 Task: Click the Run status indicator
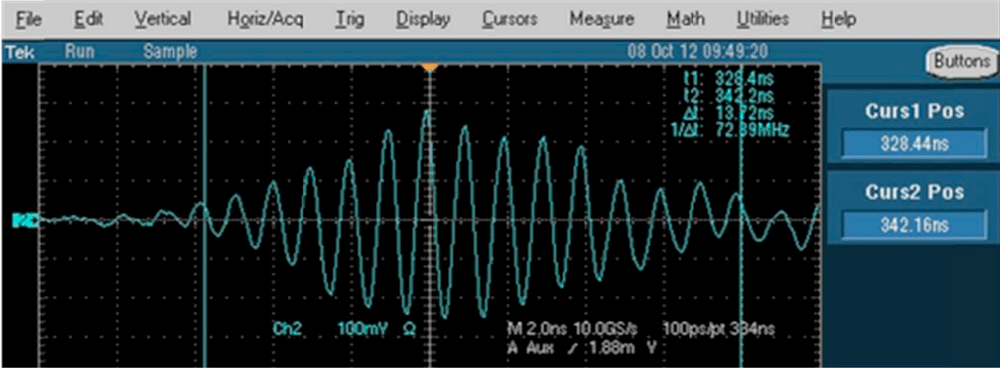pyautogui.click(x=79, y=52)
